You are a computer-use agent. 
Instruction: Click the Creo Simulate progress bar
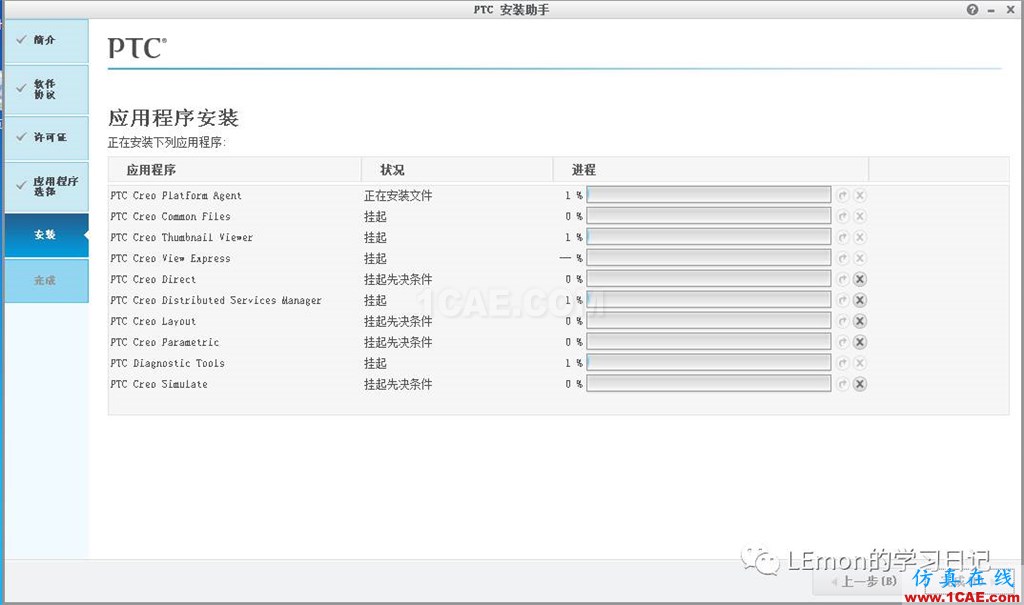(709, 383)
